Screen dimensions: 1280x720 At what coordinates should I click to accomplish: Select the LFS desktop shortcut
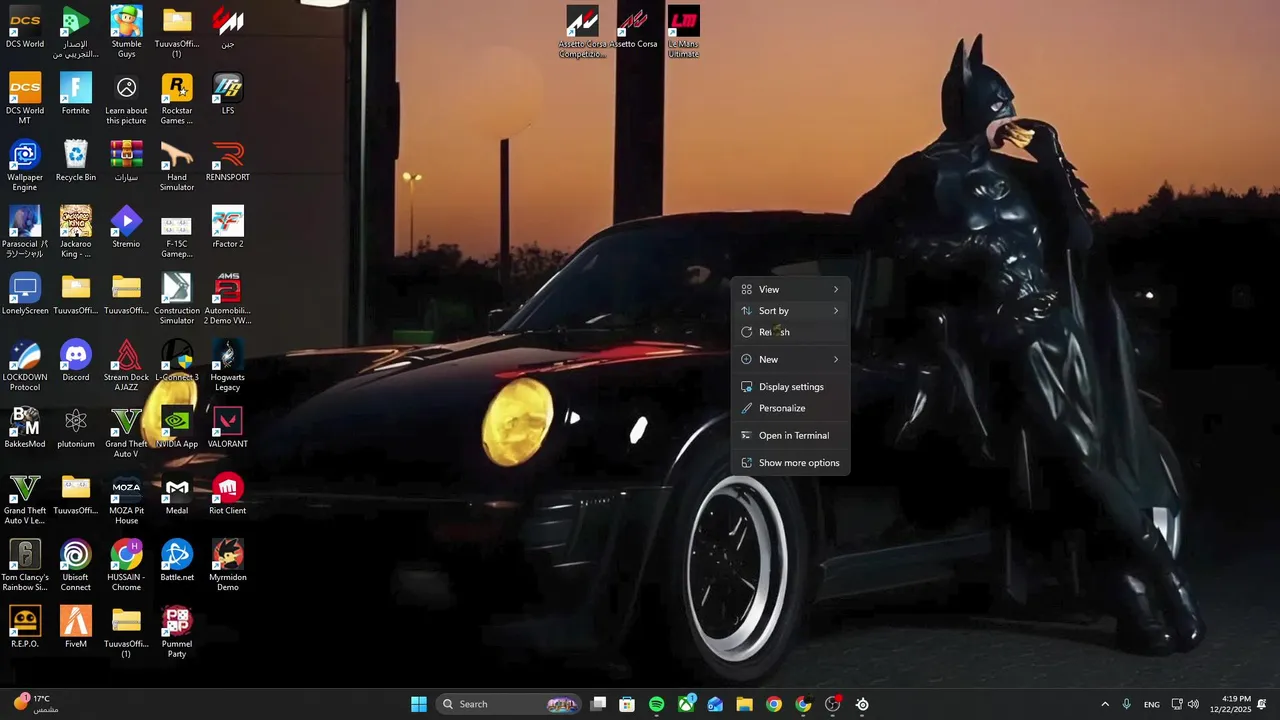(x=228, y=94)
